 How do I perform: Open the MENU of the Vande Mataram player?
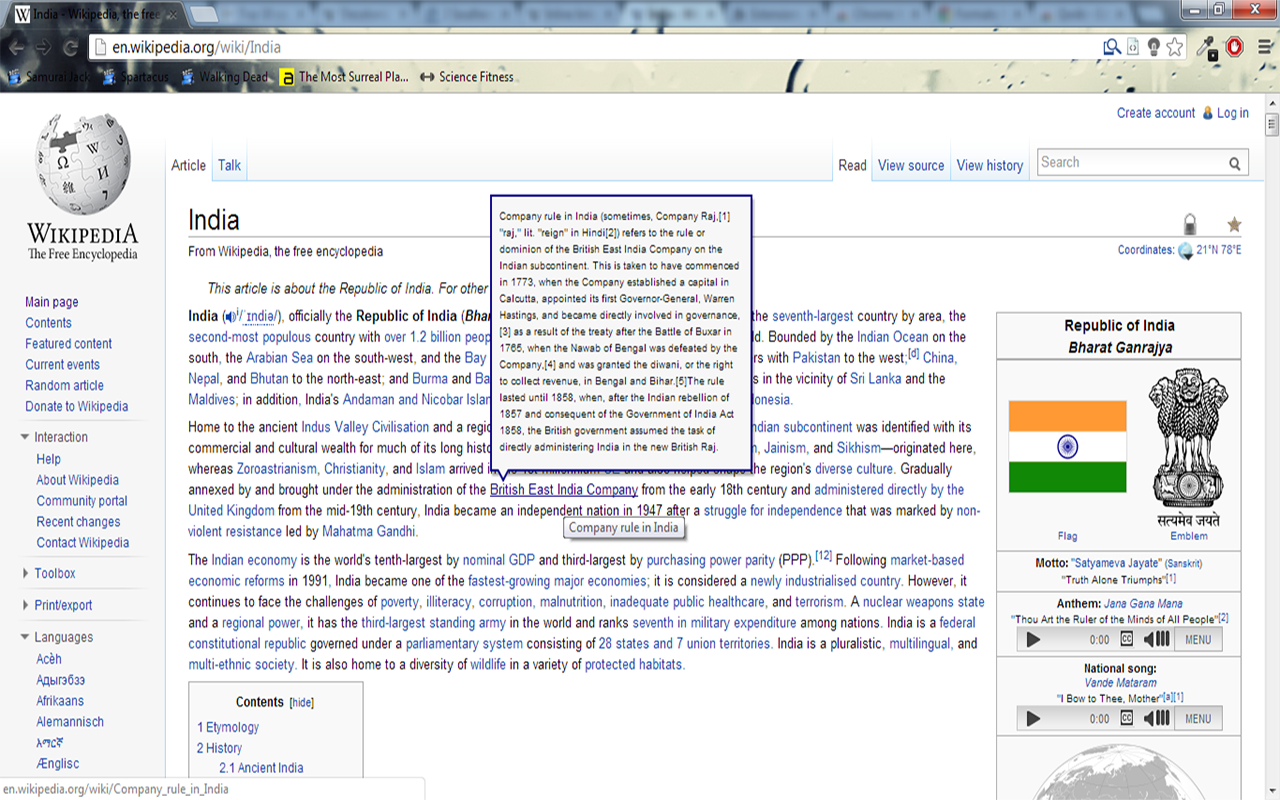[x=1198, y=718]
